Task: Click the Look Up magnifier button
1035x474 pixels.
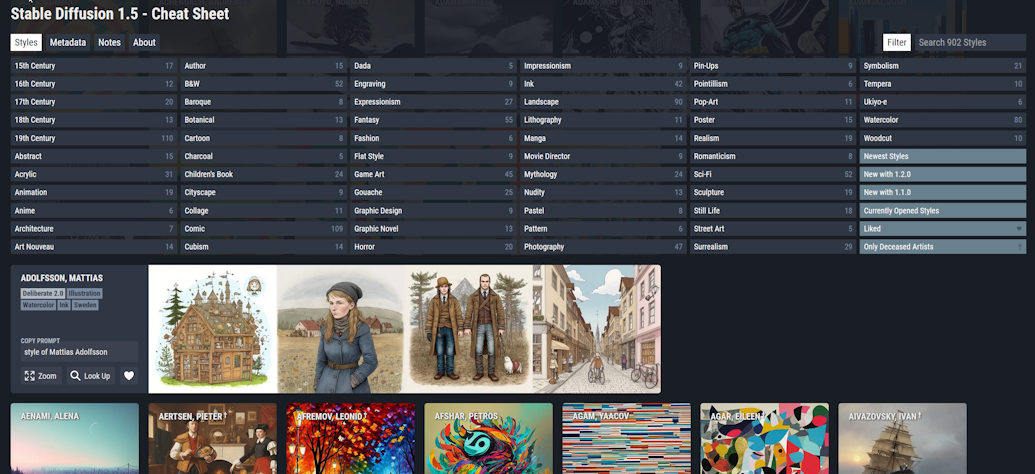Action: point(91,376)
